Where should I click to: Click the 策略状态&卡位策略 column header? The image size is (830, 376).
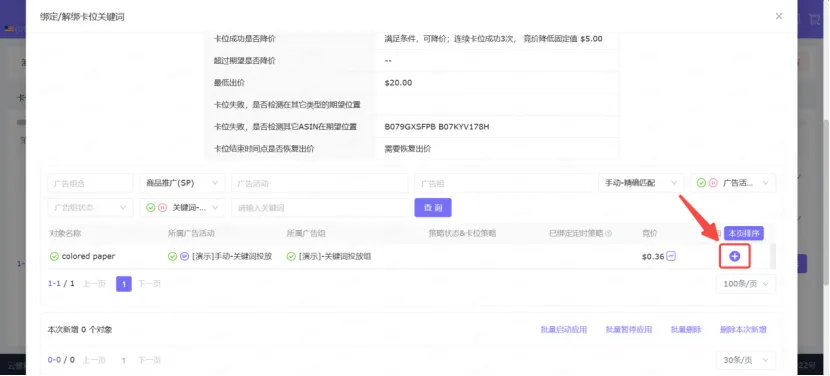pos(463,234)
